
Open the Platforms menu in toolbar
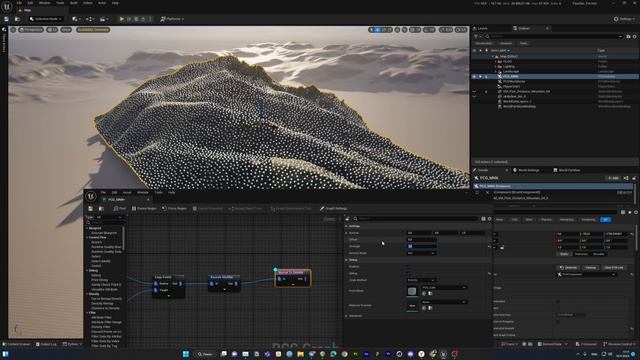click(x=172, y=19)
